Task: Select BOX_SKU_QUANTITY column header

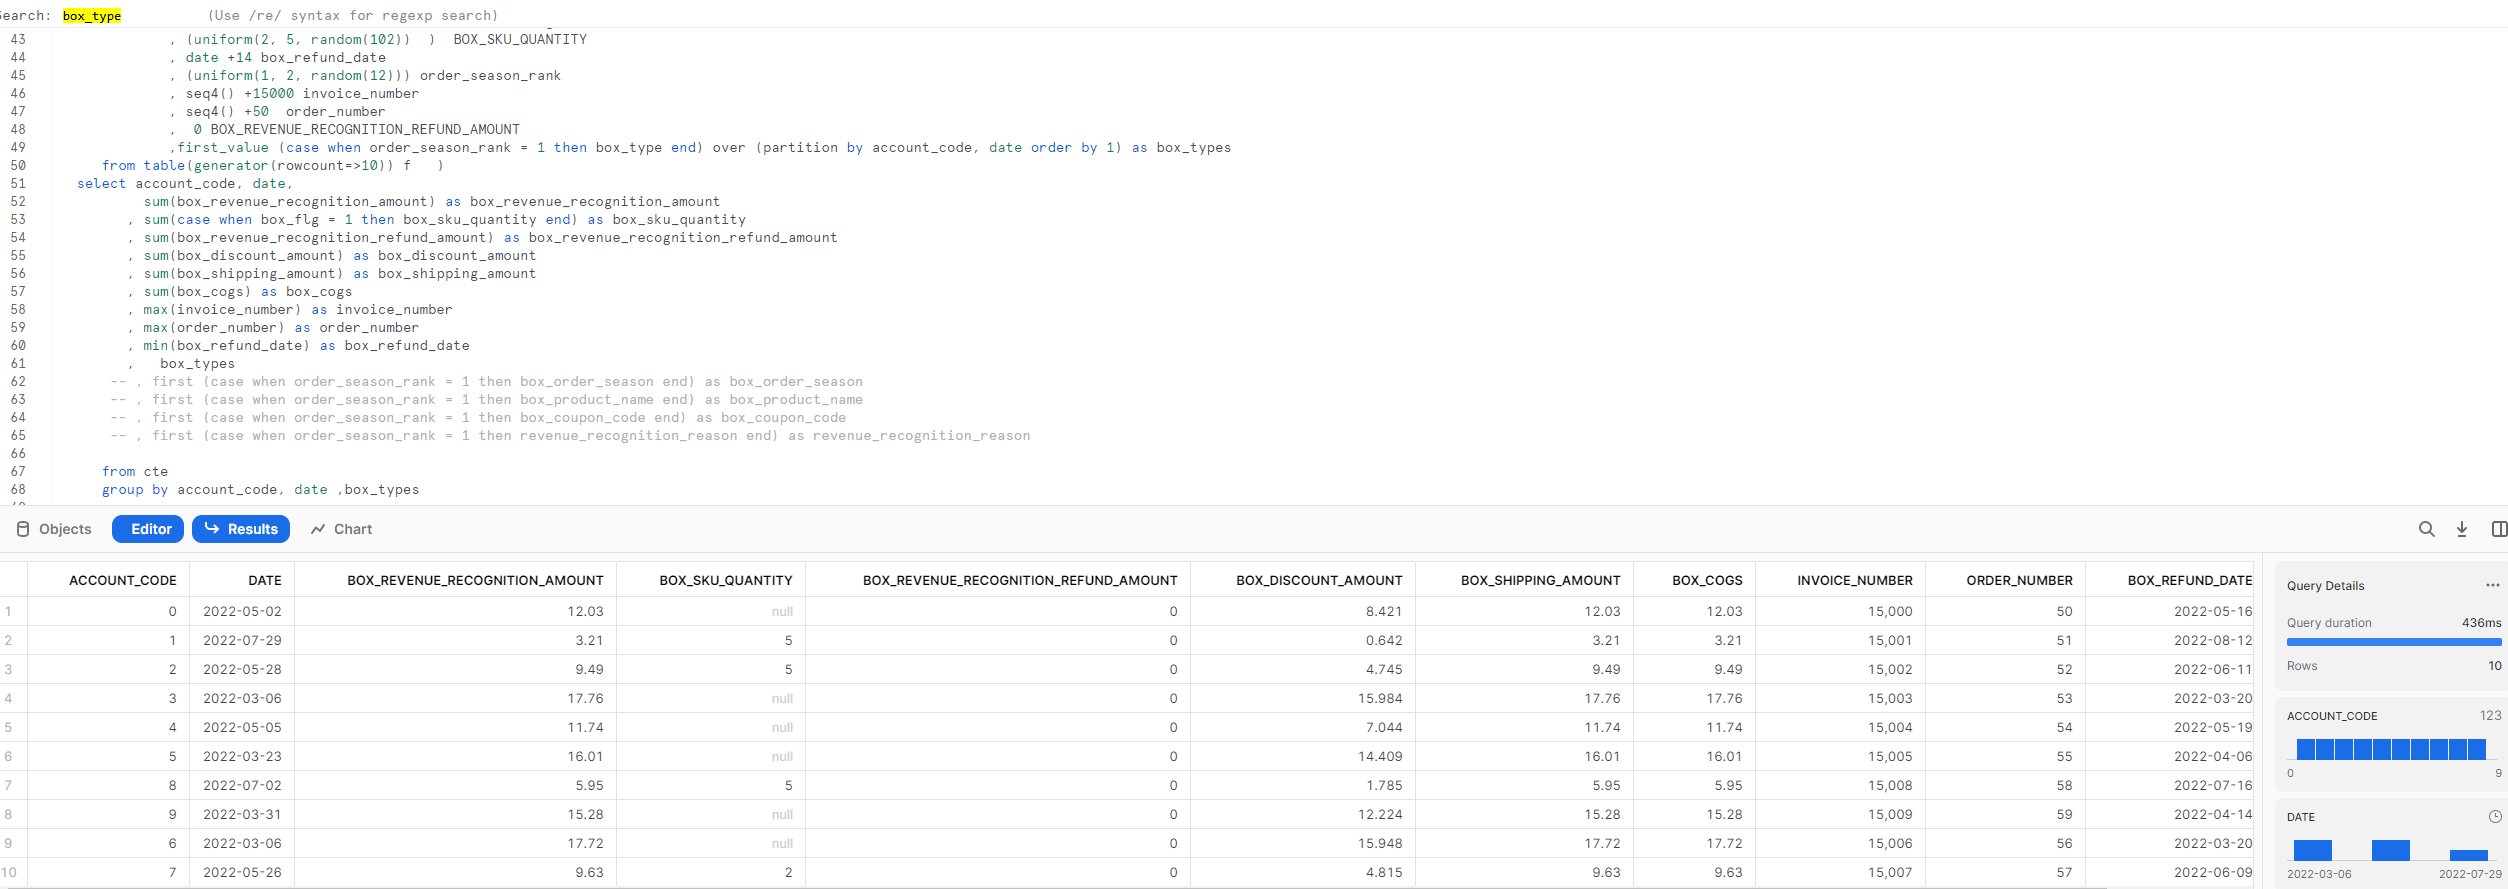Action: 726,580
